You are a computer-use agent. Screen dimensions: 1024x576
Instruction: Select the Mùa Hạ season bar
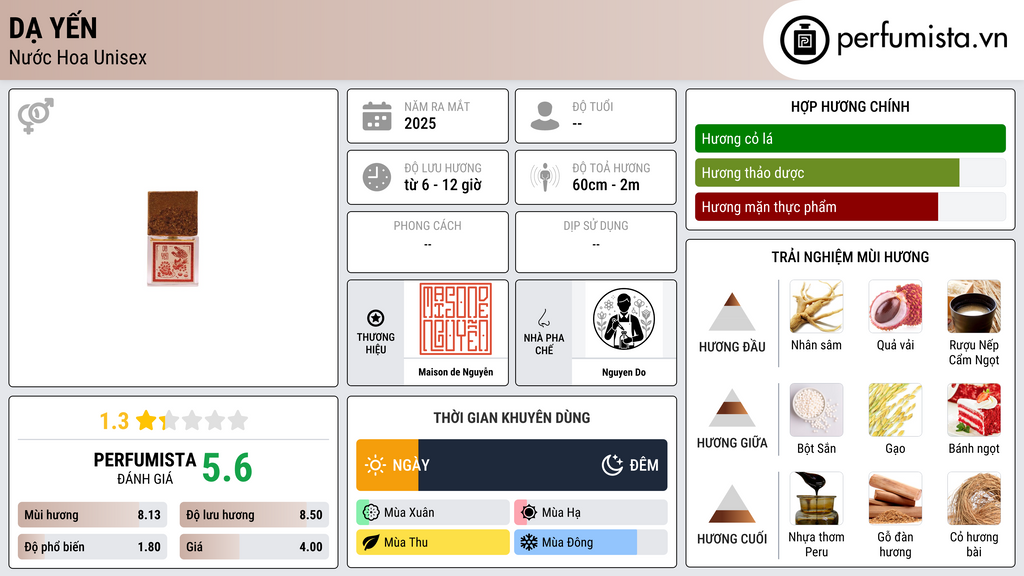(x=591, y=513)
